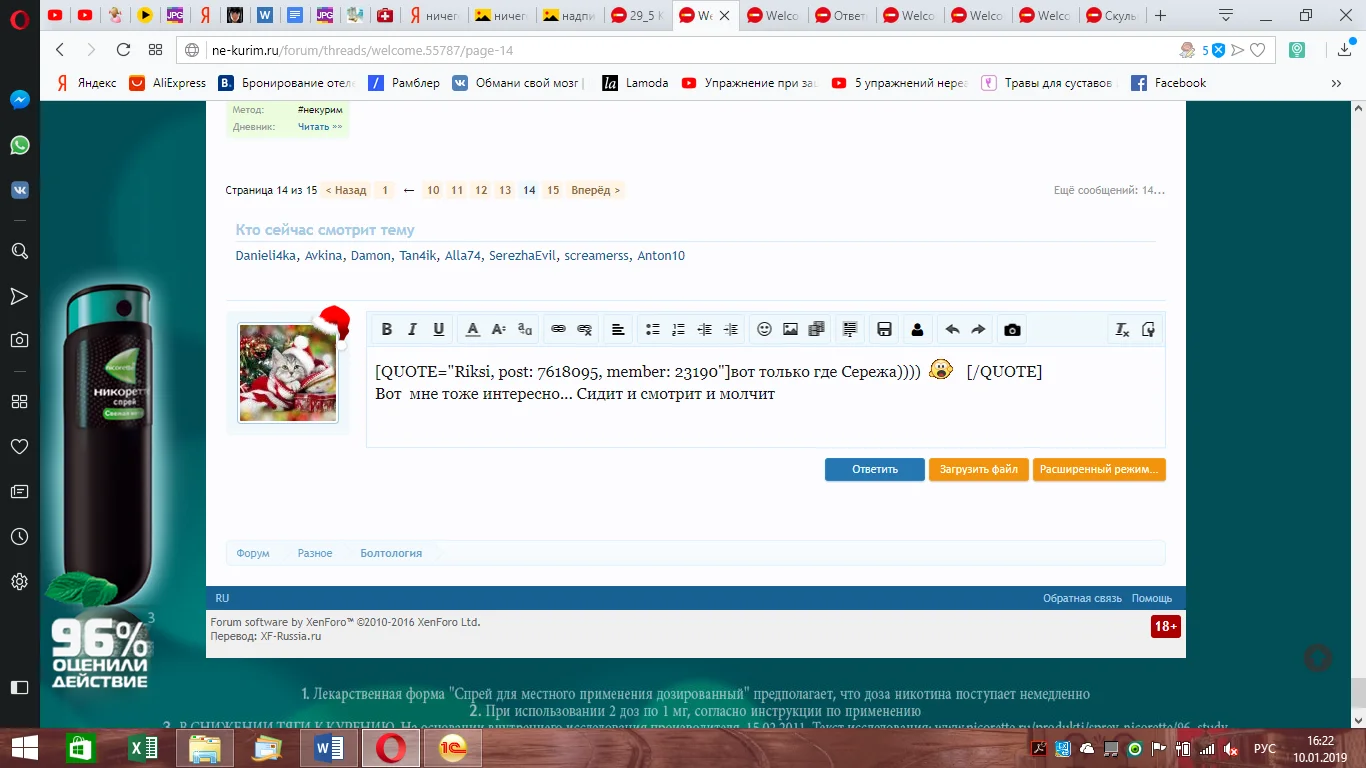Open the Помощь footer link
The width and height of the screenshot is (1366, 768).
coord(1152,598)
